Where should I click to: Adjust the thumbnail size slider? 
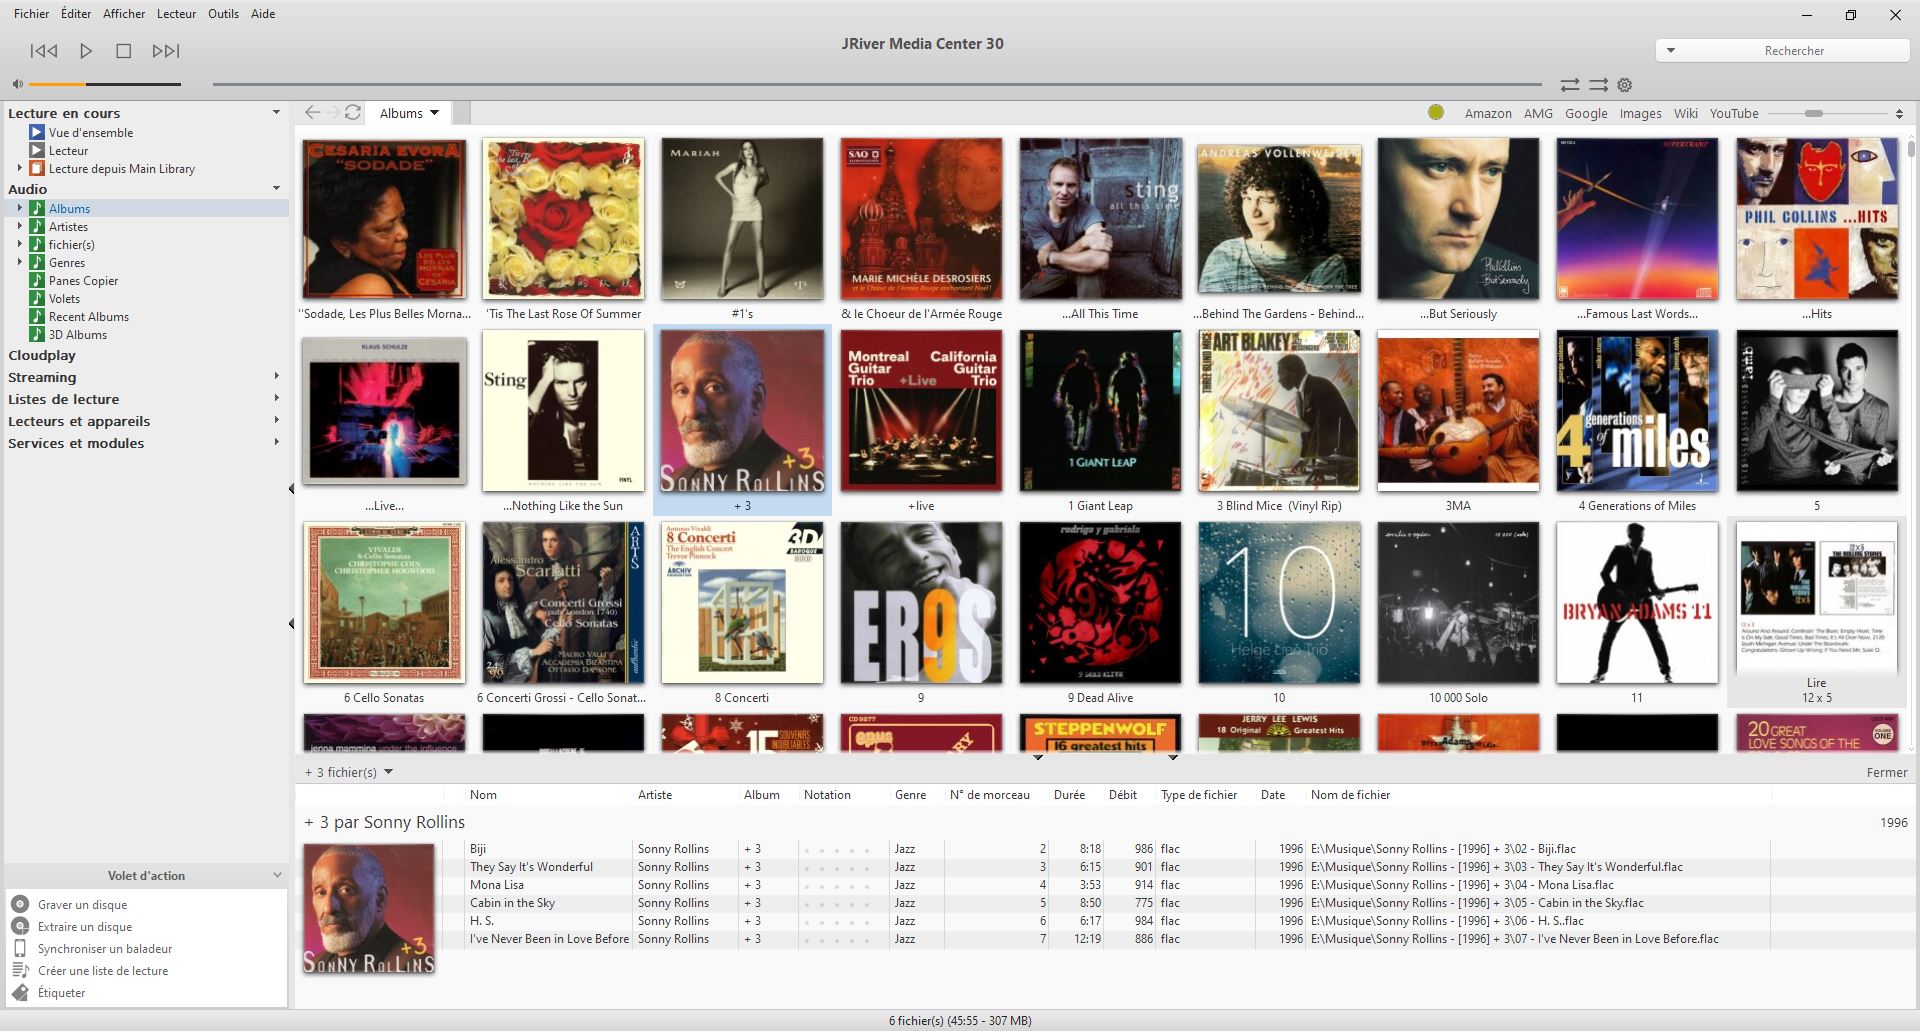click(1813, 114)
